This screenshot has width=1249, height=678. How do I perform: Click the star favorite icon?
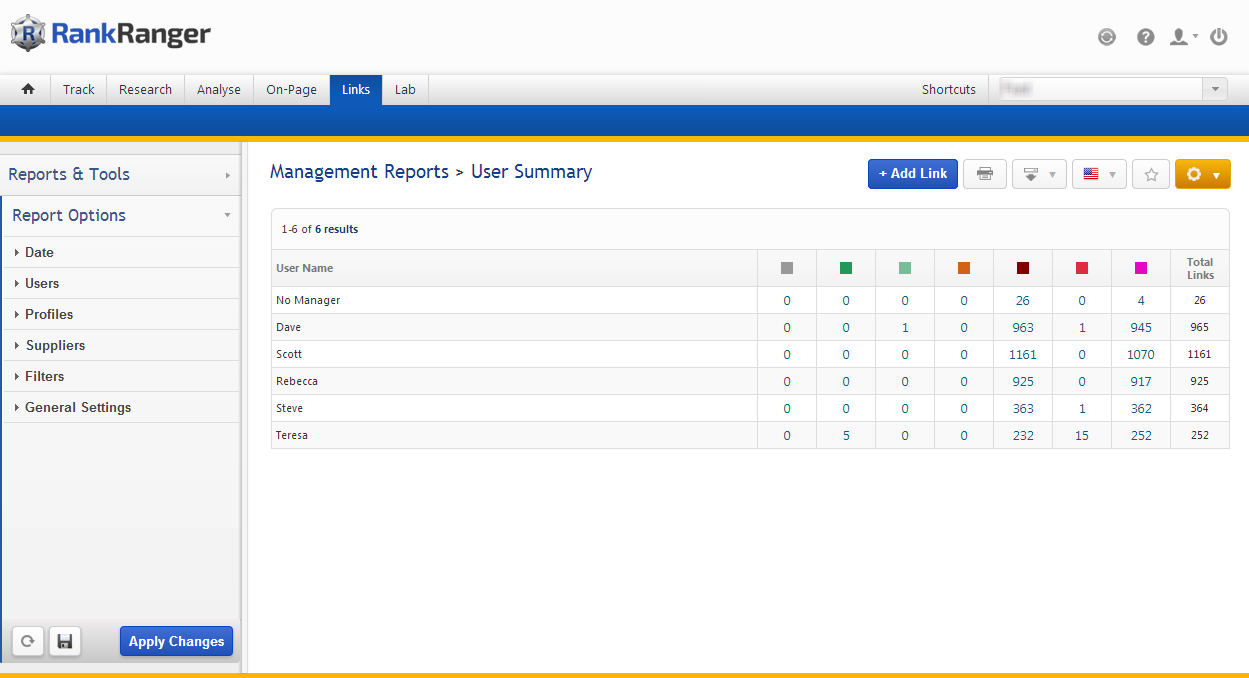point(1150,174)
